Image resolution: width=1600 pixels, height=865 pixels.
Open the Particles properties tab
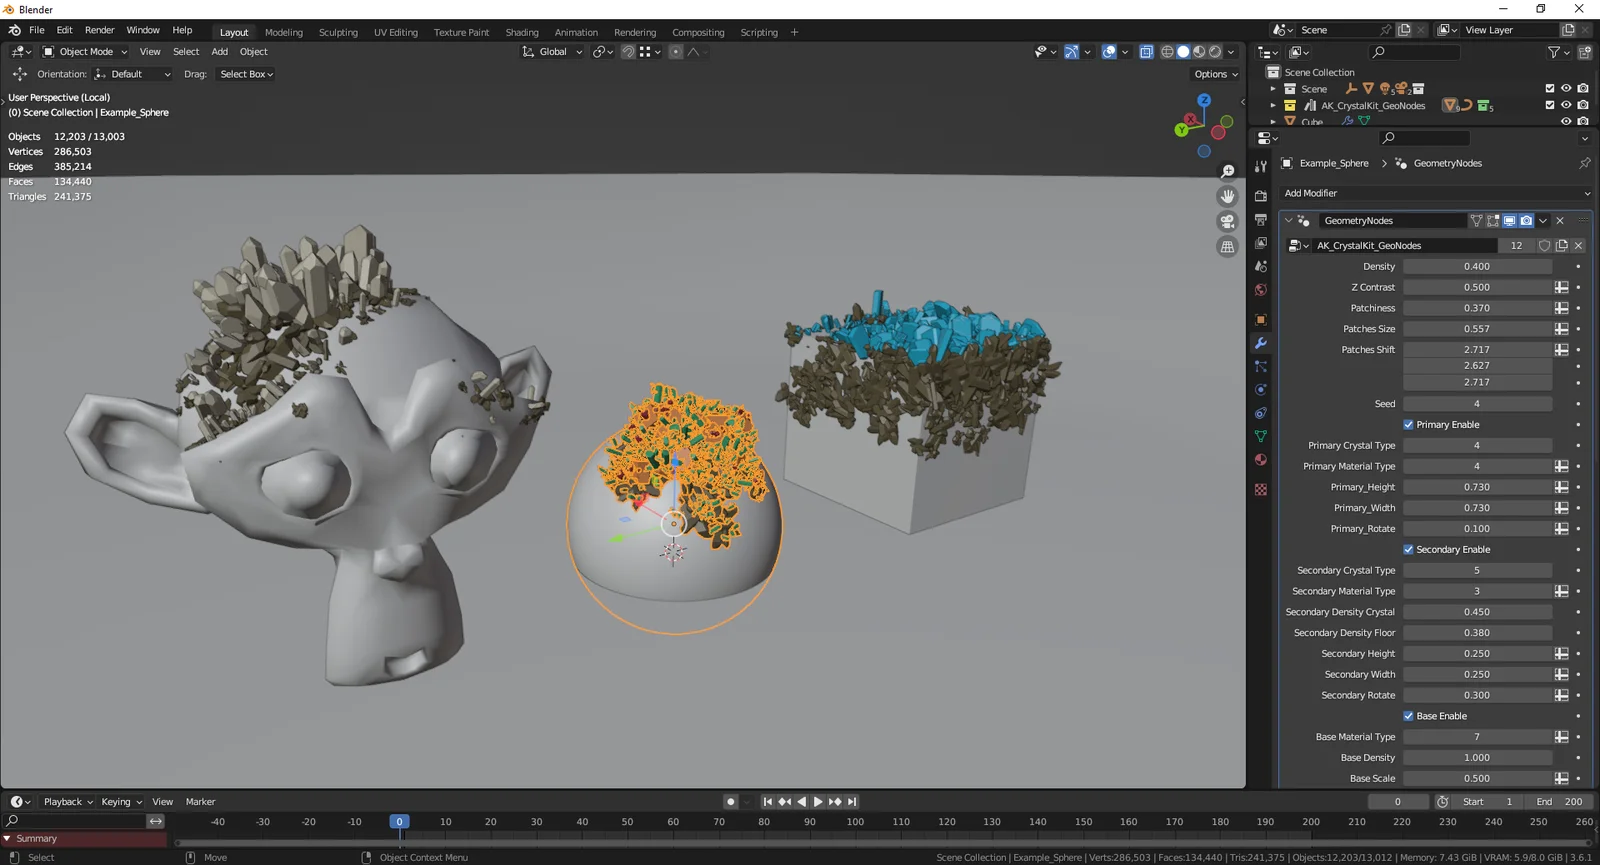coord(1261,367)
